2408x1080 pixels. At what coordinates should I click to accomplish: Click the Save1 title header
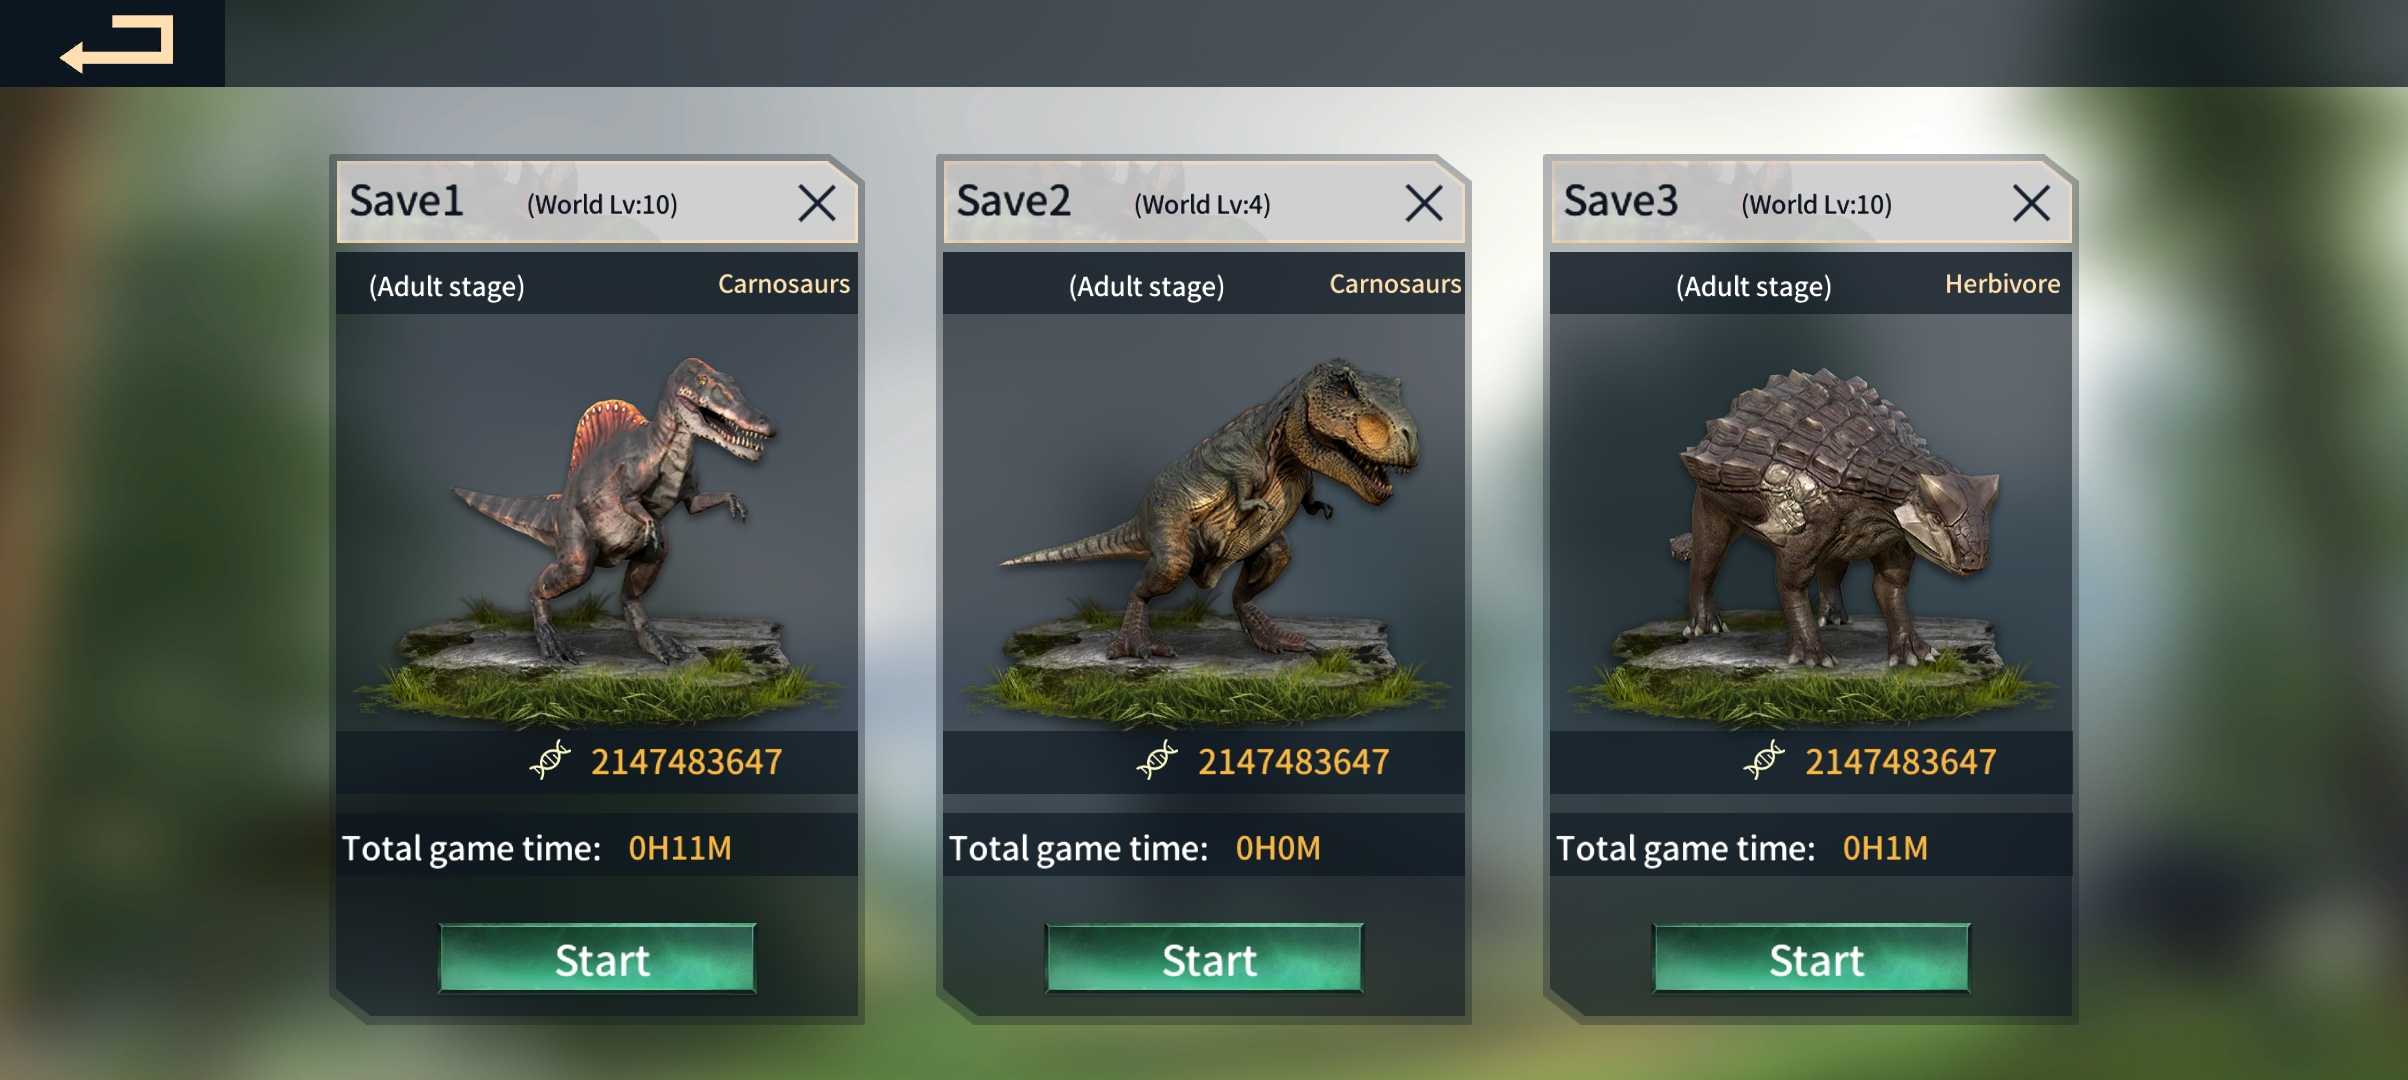[406, 201]
